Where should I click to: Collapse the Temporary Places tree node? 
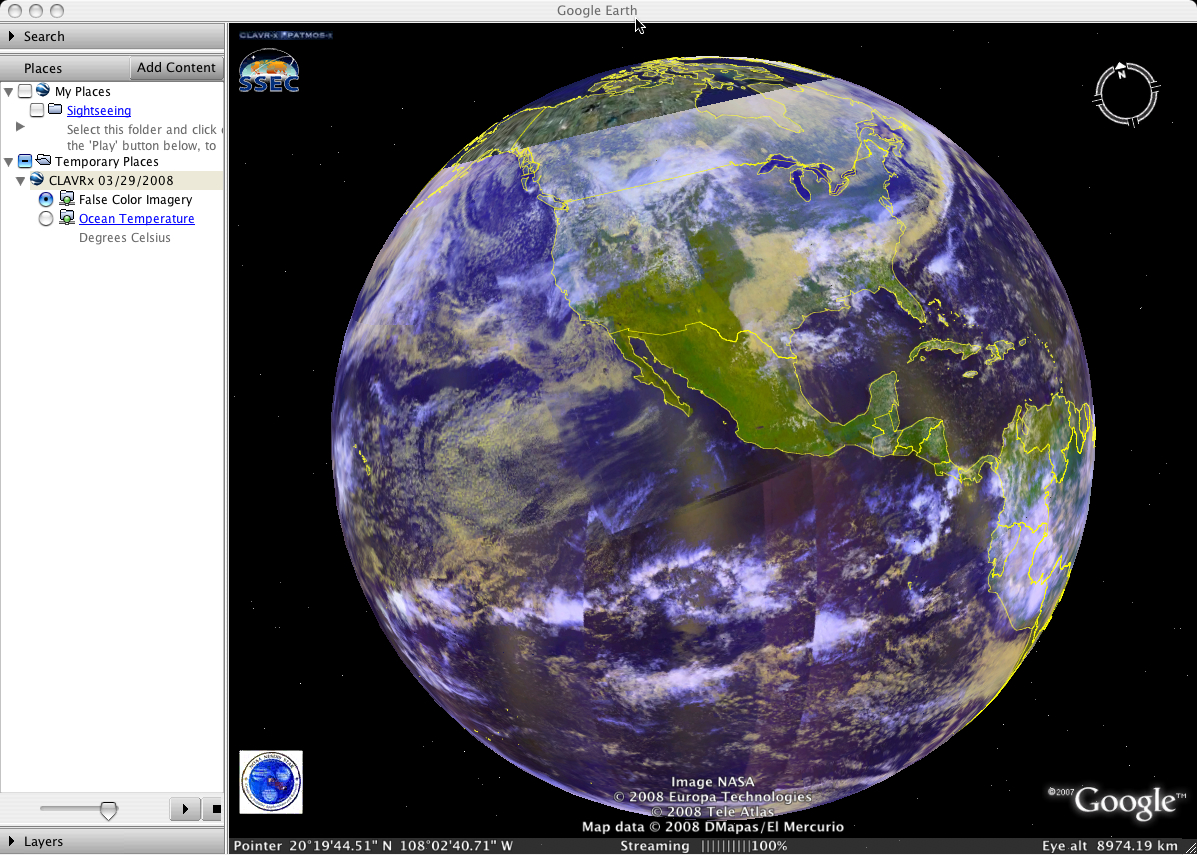(x=8, y=162)
